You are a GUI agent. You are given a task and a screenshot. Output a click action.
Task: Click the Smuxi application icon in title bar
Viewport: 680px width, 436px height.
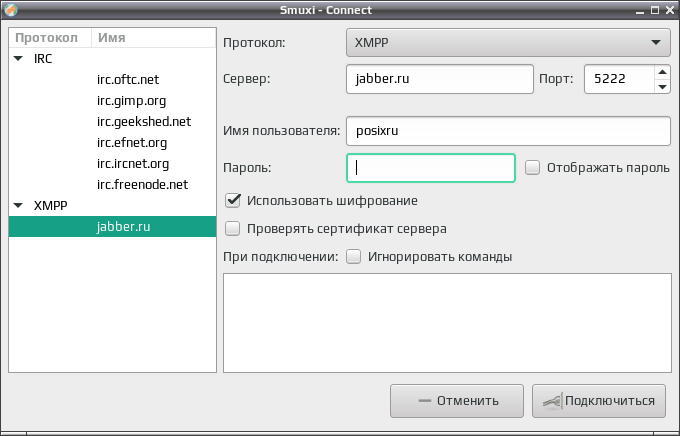point(10,10)
